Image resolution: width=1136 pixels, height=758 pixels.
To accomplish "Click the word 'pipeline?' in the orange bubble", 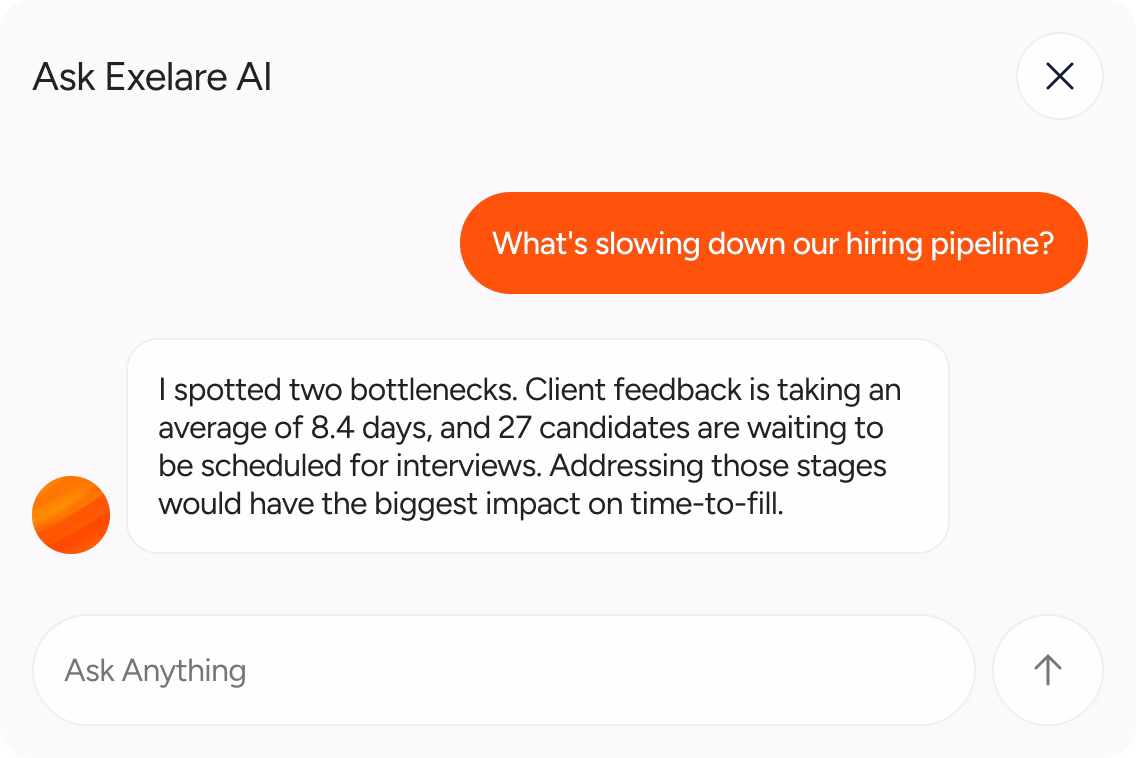I will (992, 244).
